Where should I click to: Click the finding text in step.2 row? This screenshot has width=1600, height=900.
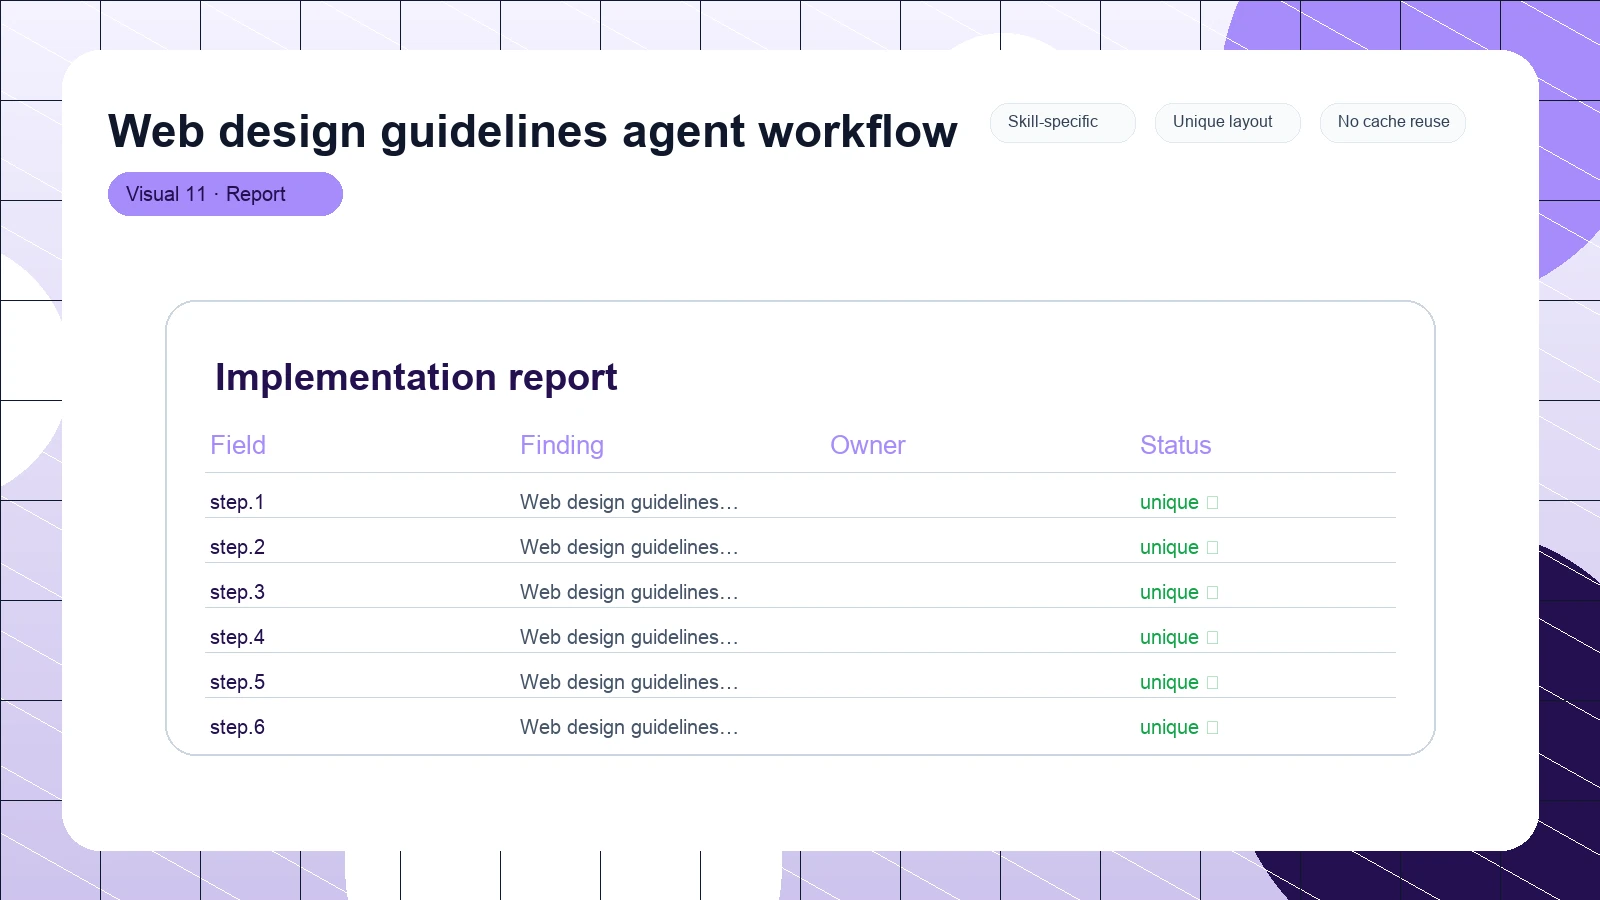pyautogui.click(x=629, y=547)
